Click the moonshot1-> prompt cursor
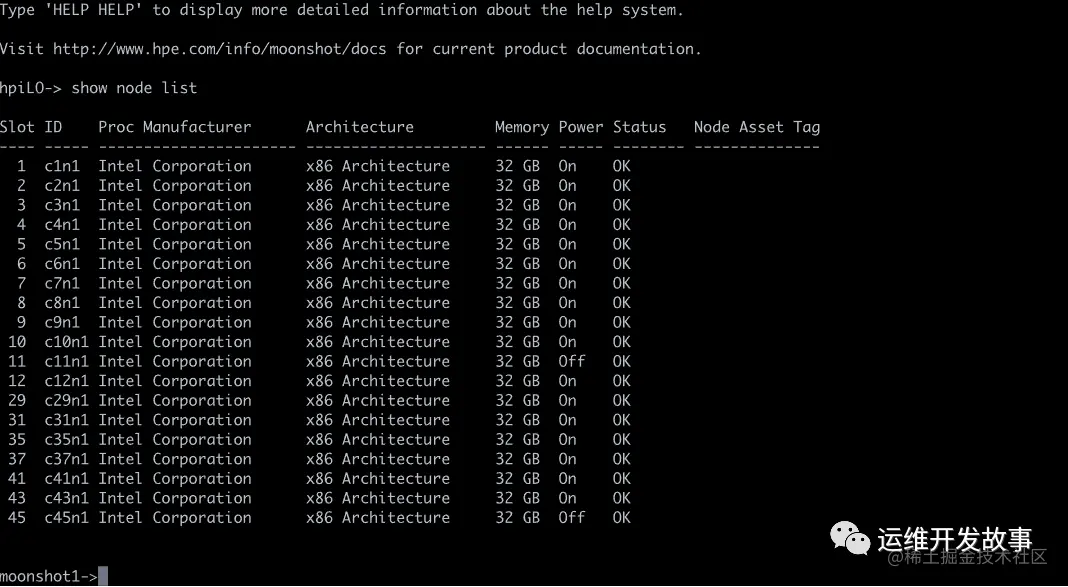The height and width of the screenshot is (587, 1068). (x=103, y=576)
